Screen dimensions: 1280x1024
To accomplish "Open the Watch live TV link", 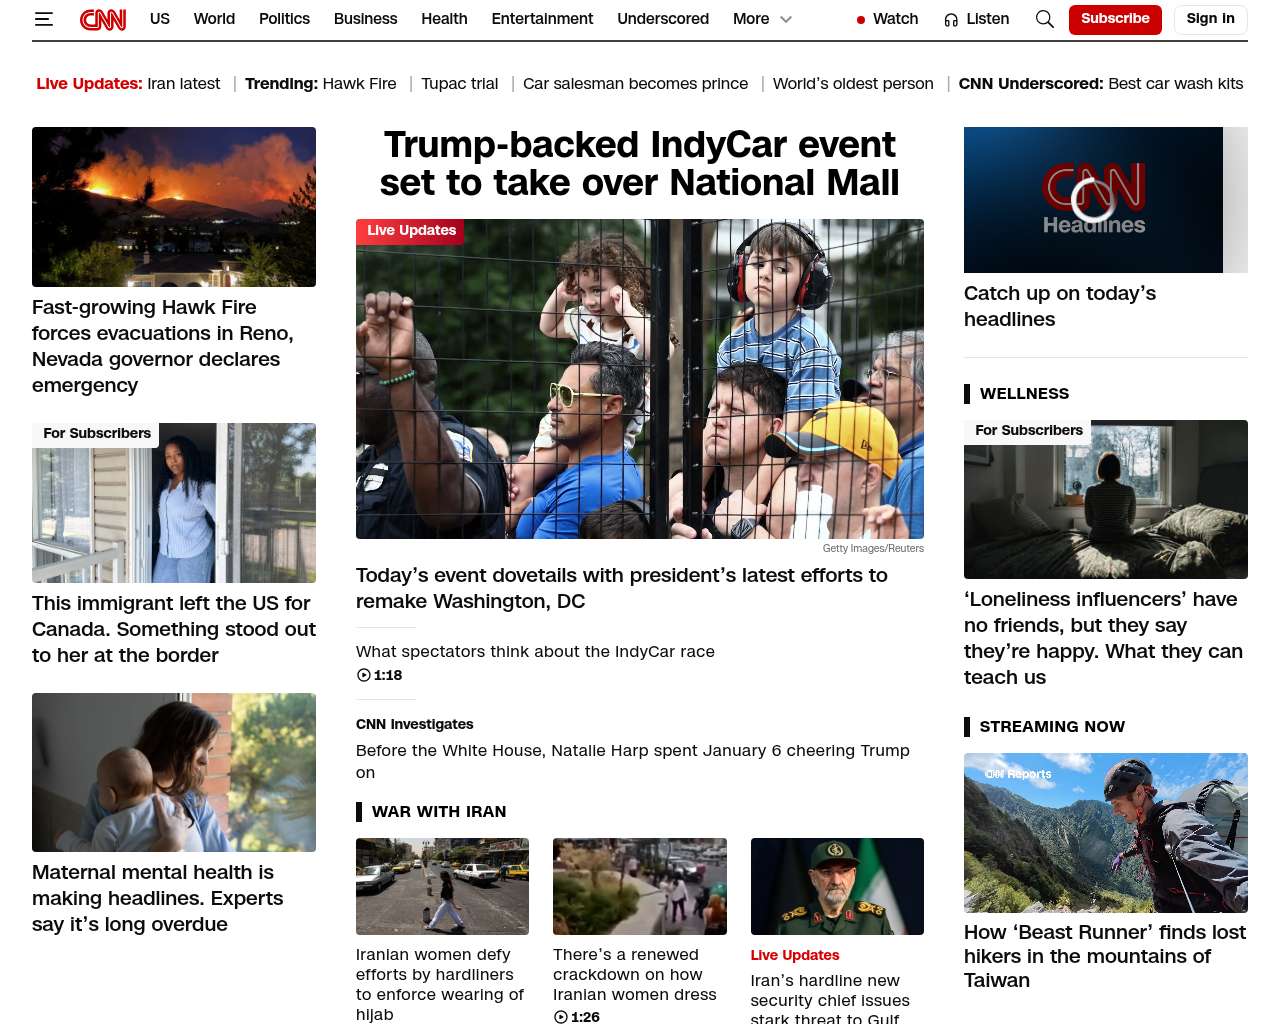I will [x=895, y=19].
